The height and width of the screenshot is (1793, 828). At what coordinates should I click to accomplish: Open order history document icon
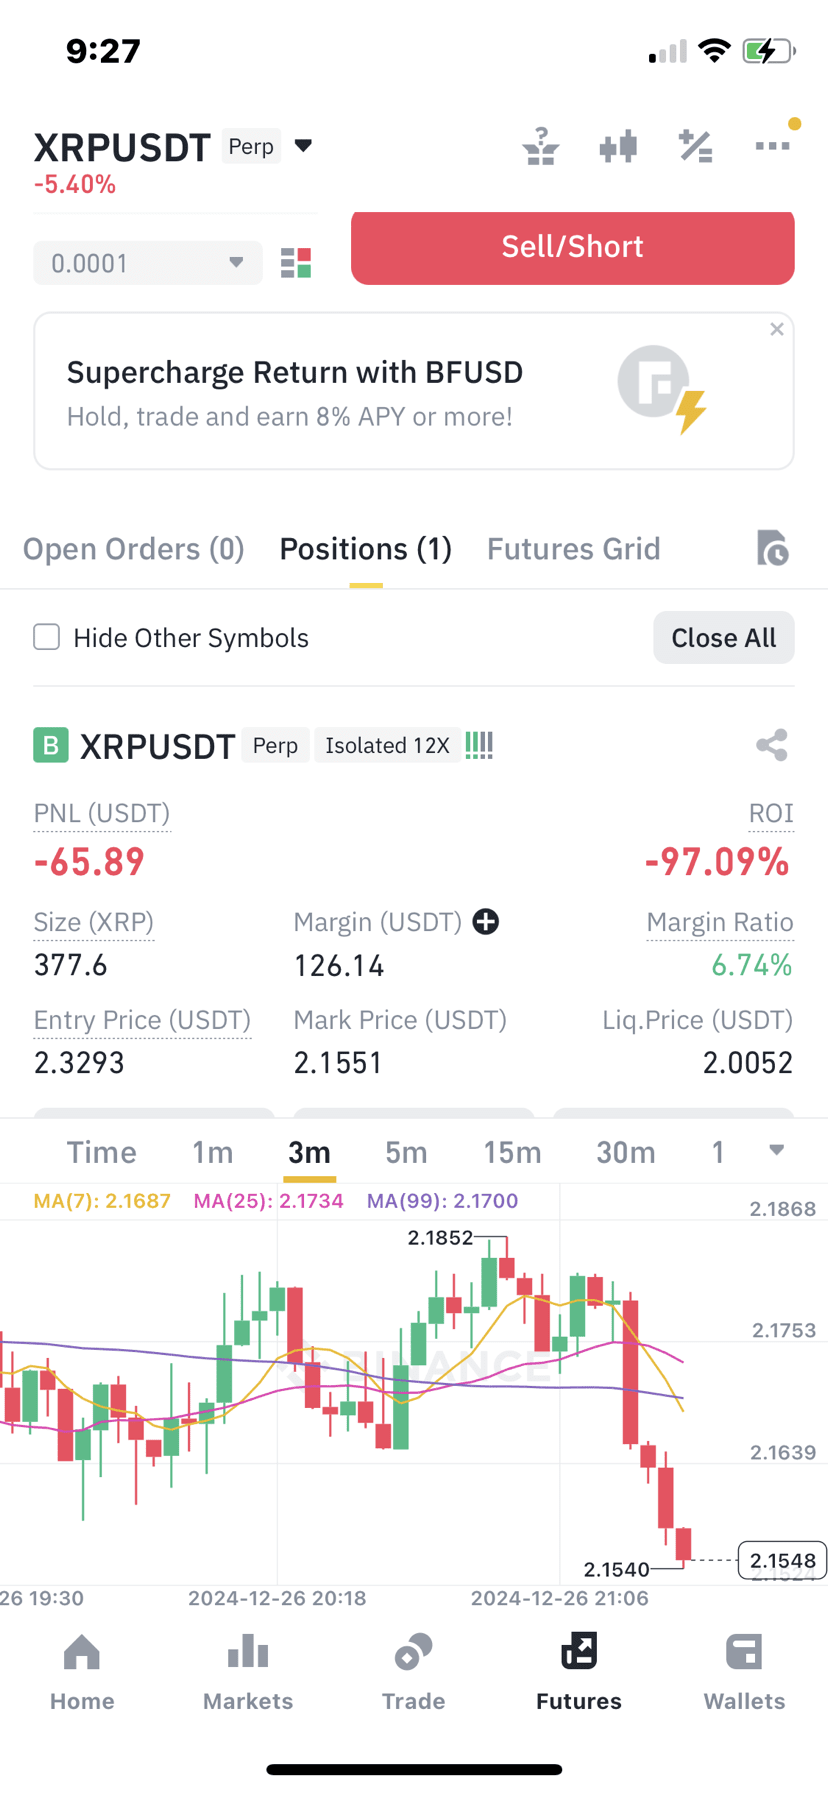pos(772,548)
